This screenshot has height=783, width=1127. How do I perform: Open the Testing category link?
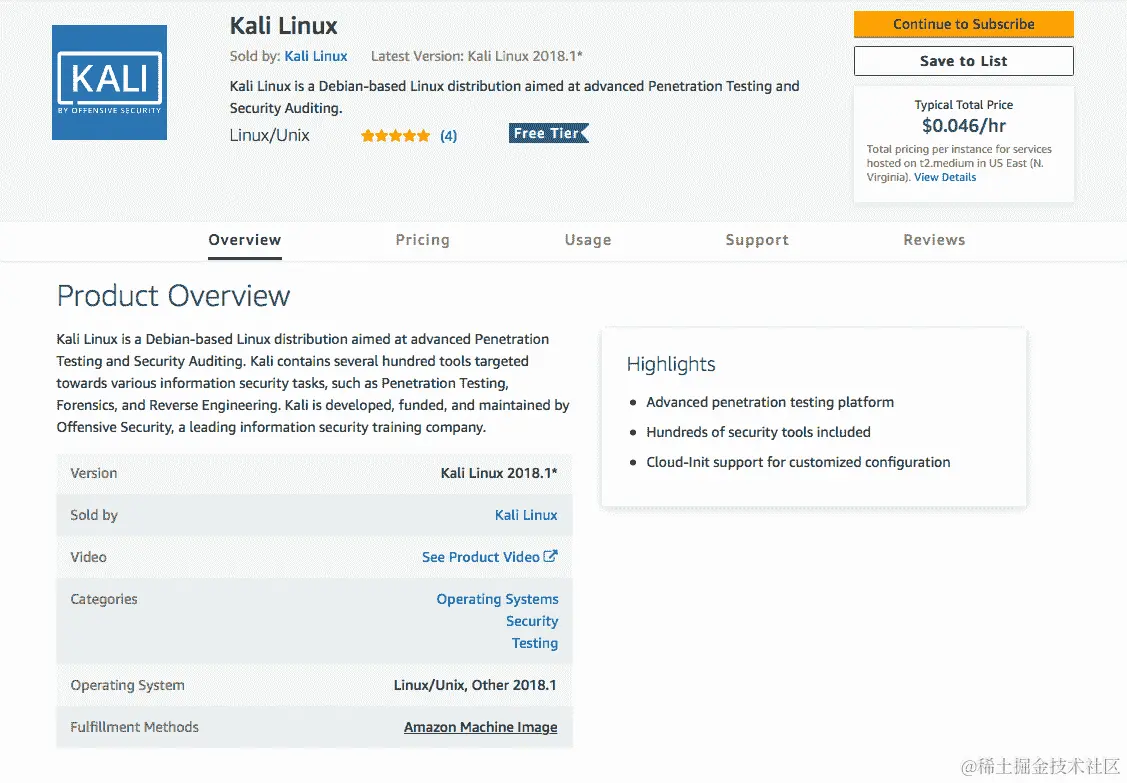coord(534,643)
